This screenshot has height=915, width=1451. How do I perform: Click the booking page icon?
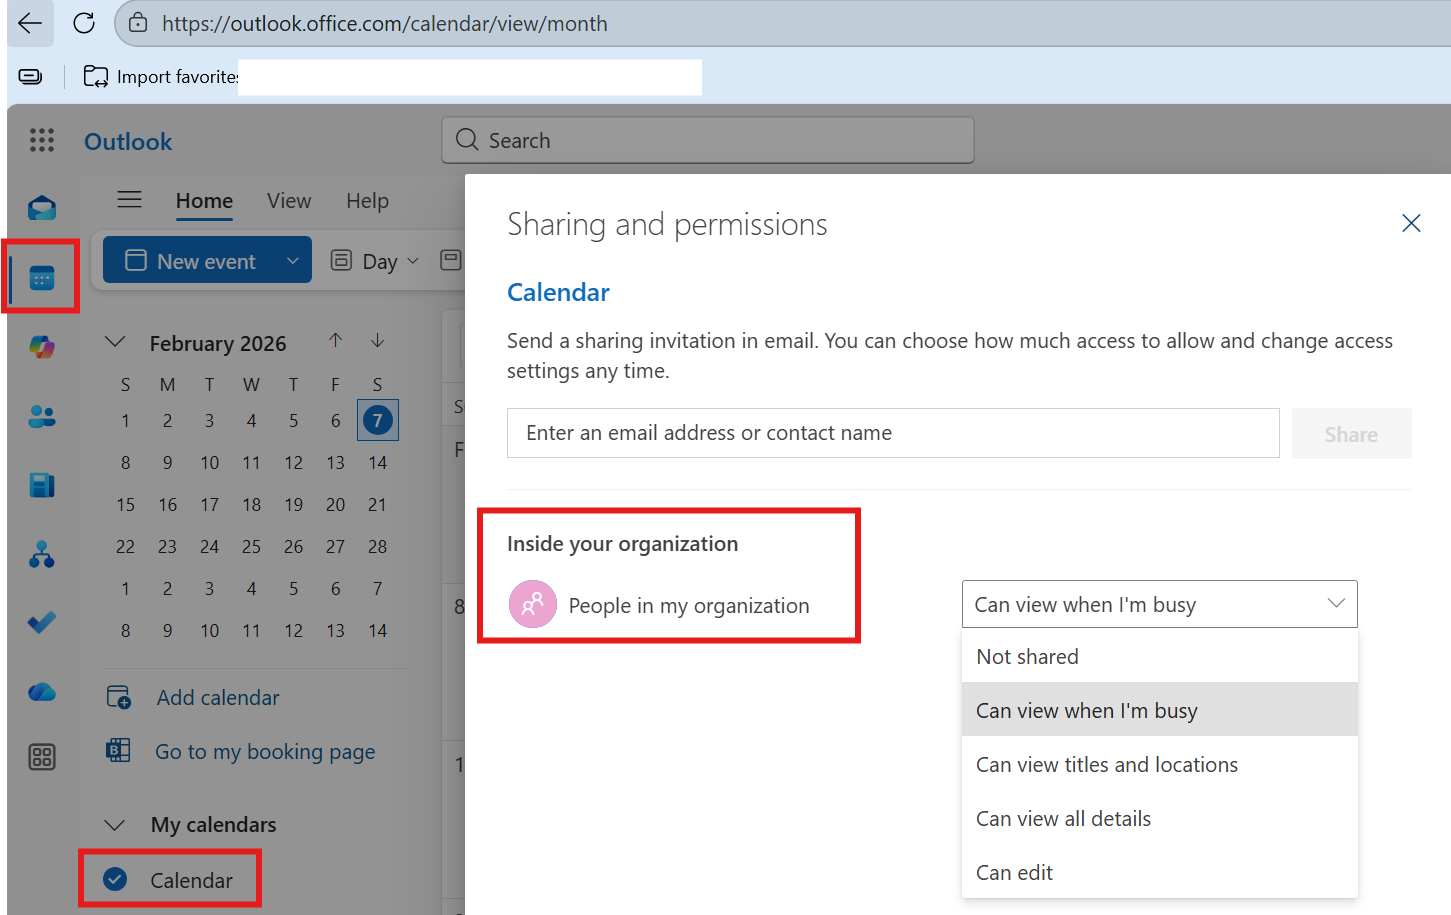coord(118,750)
